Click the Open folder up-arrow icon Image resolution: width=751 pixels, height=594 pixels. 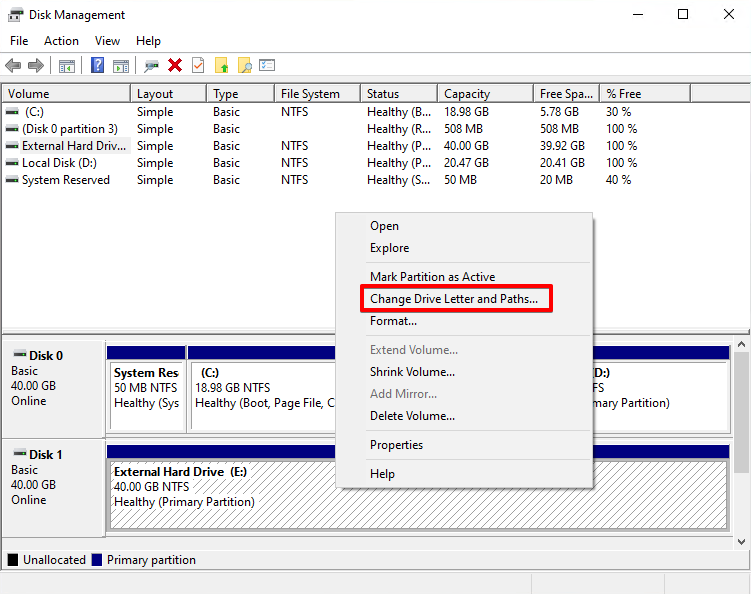[x=221, y=65]
